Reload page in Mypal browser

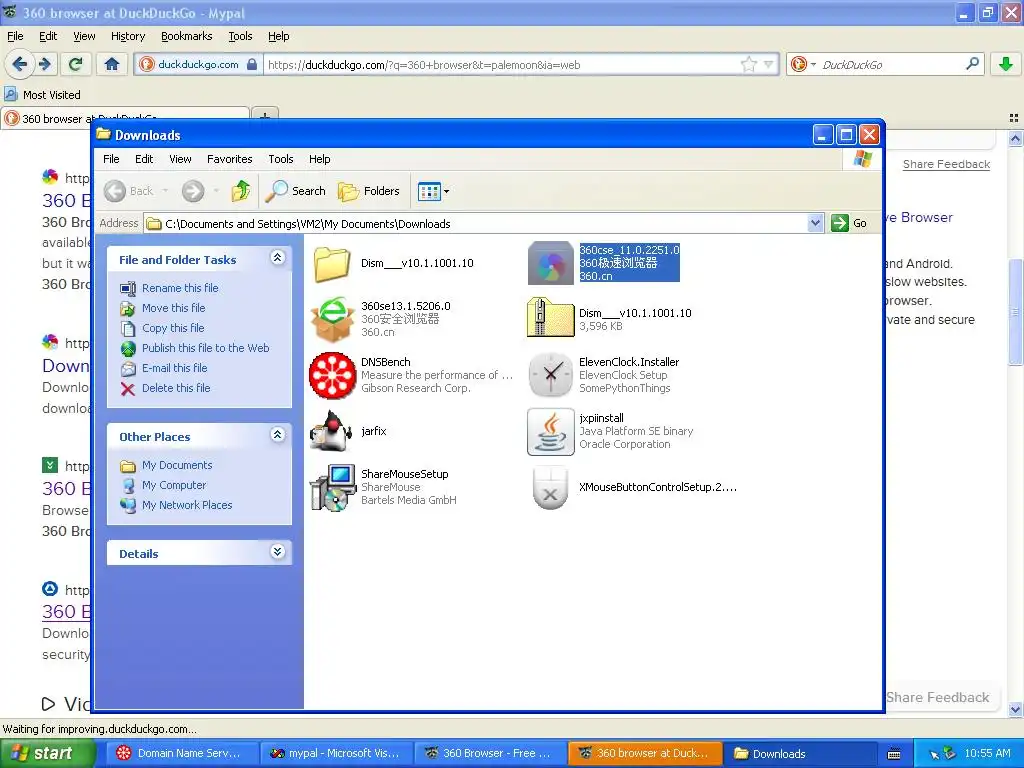point(75,64)
